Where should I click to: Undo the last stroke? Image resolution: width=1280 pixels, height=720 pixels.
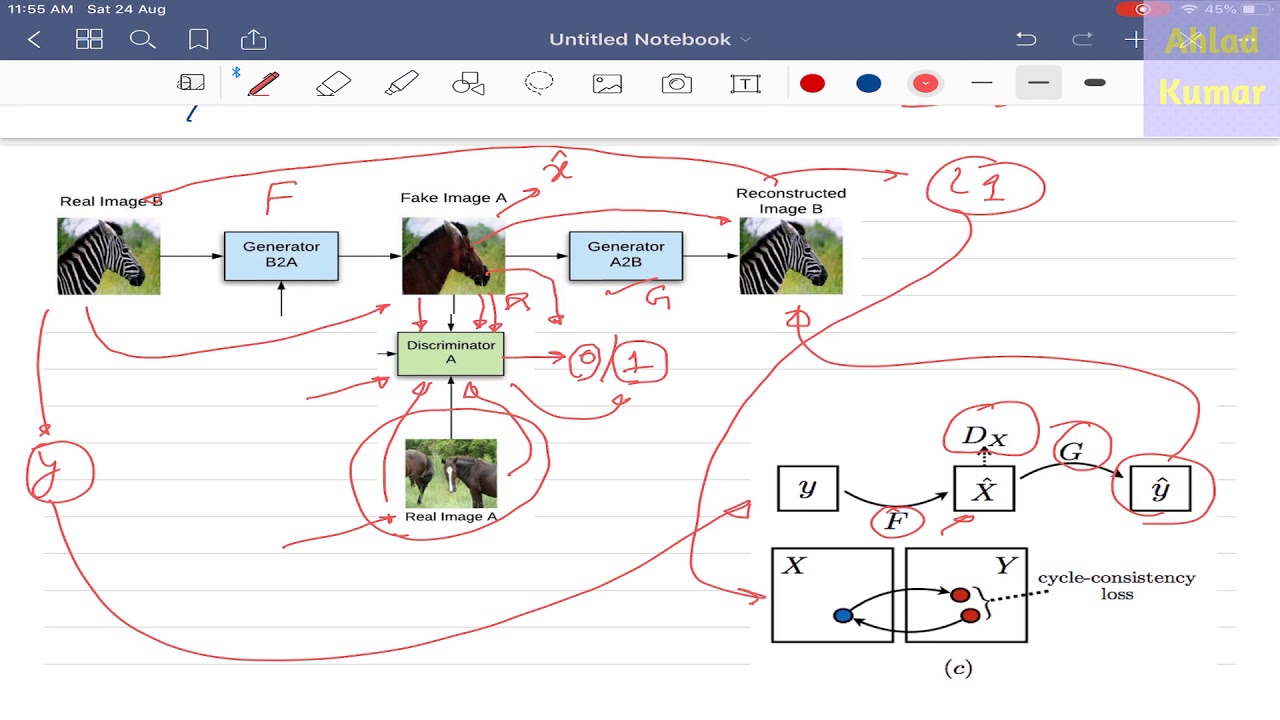pyautogui.click(x=1026, y=40)
